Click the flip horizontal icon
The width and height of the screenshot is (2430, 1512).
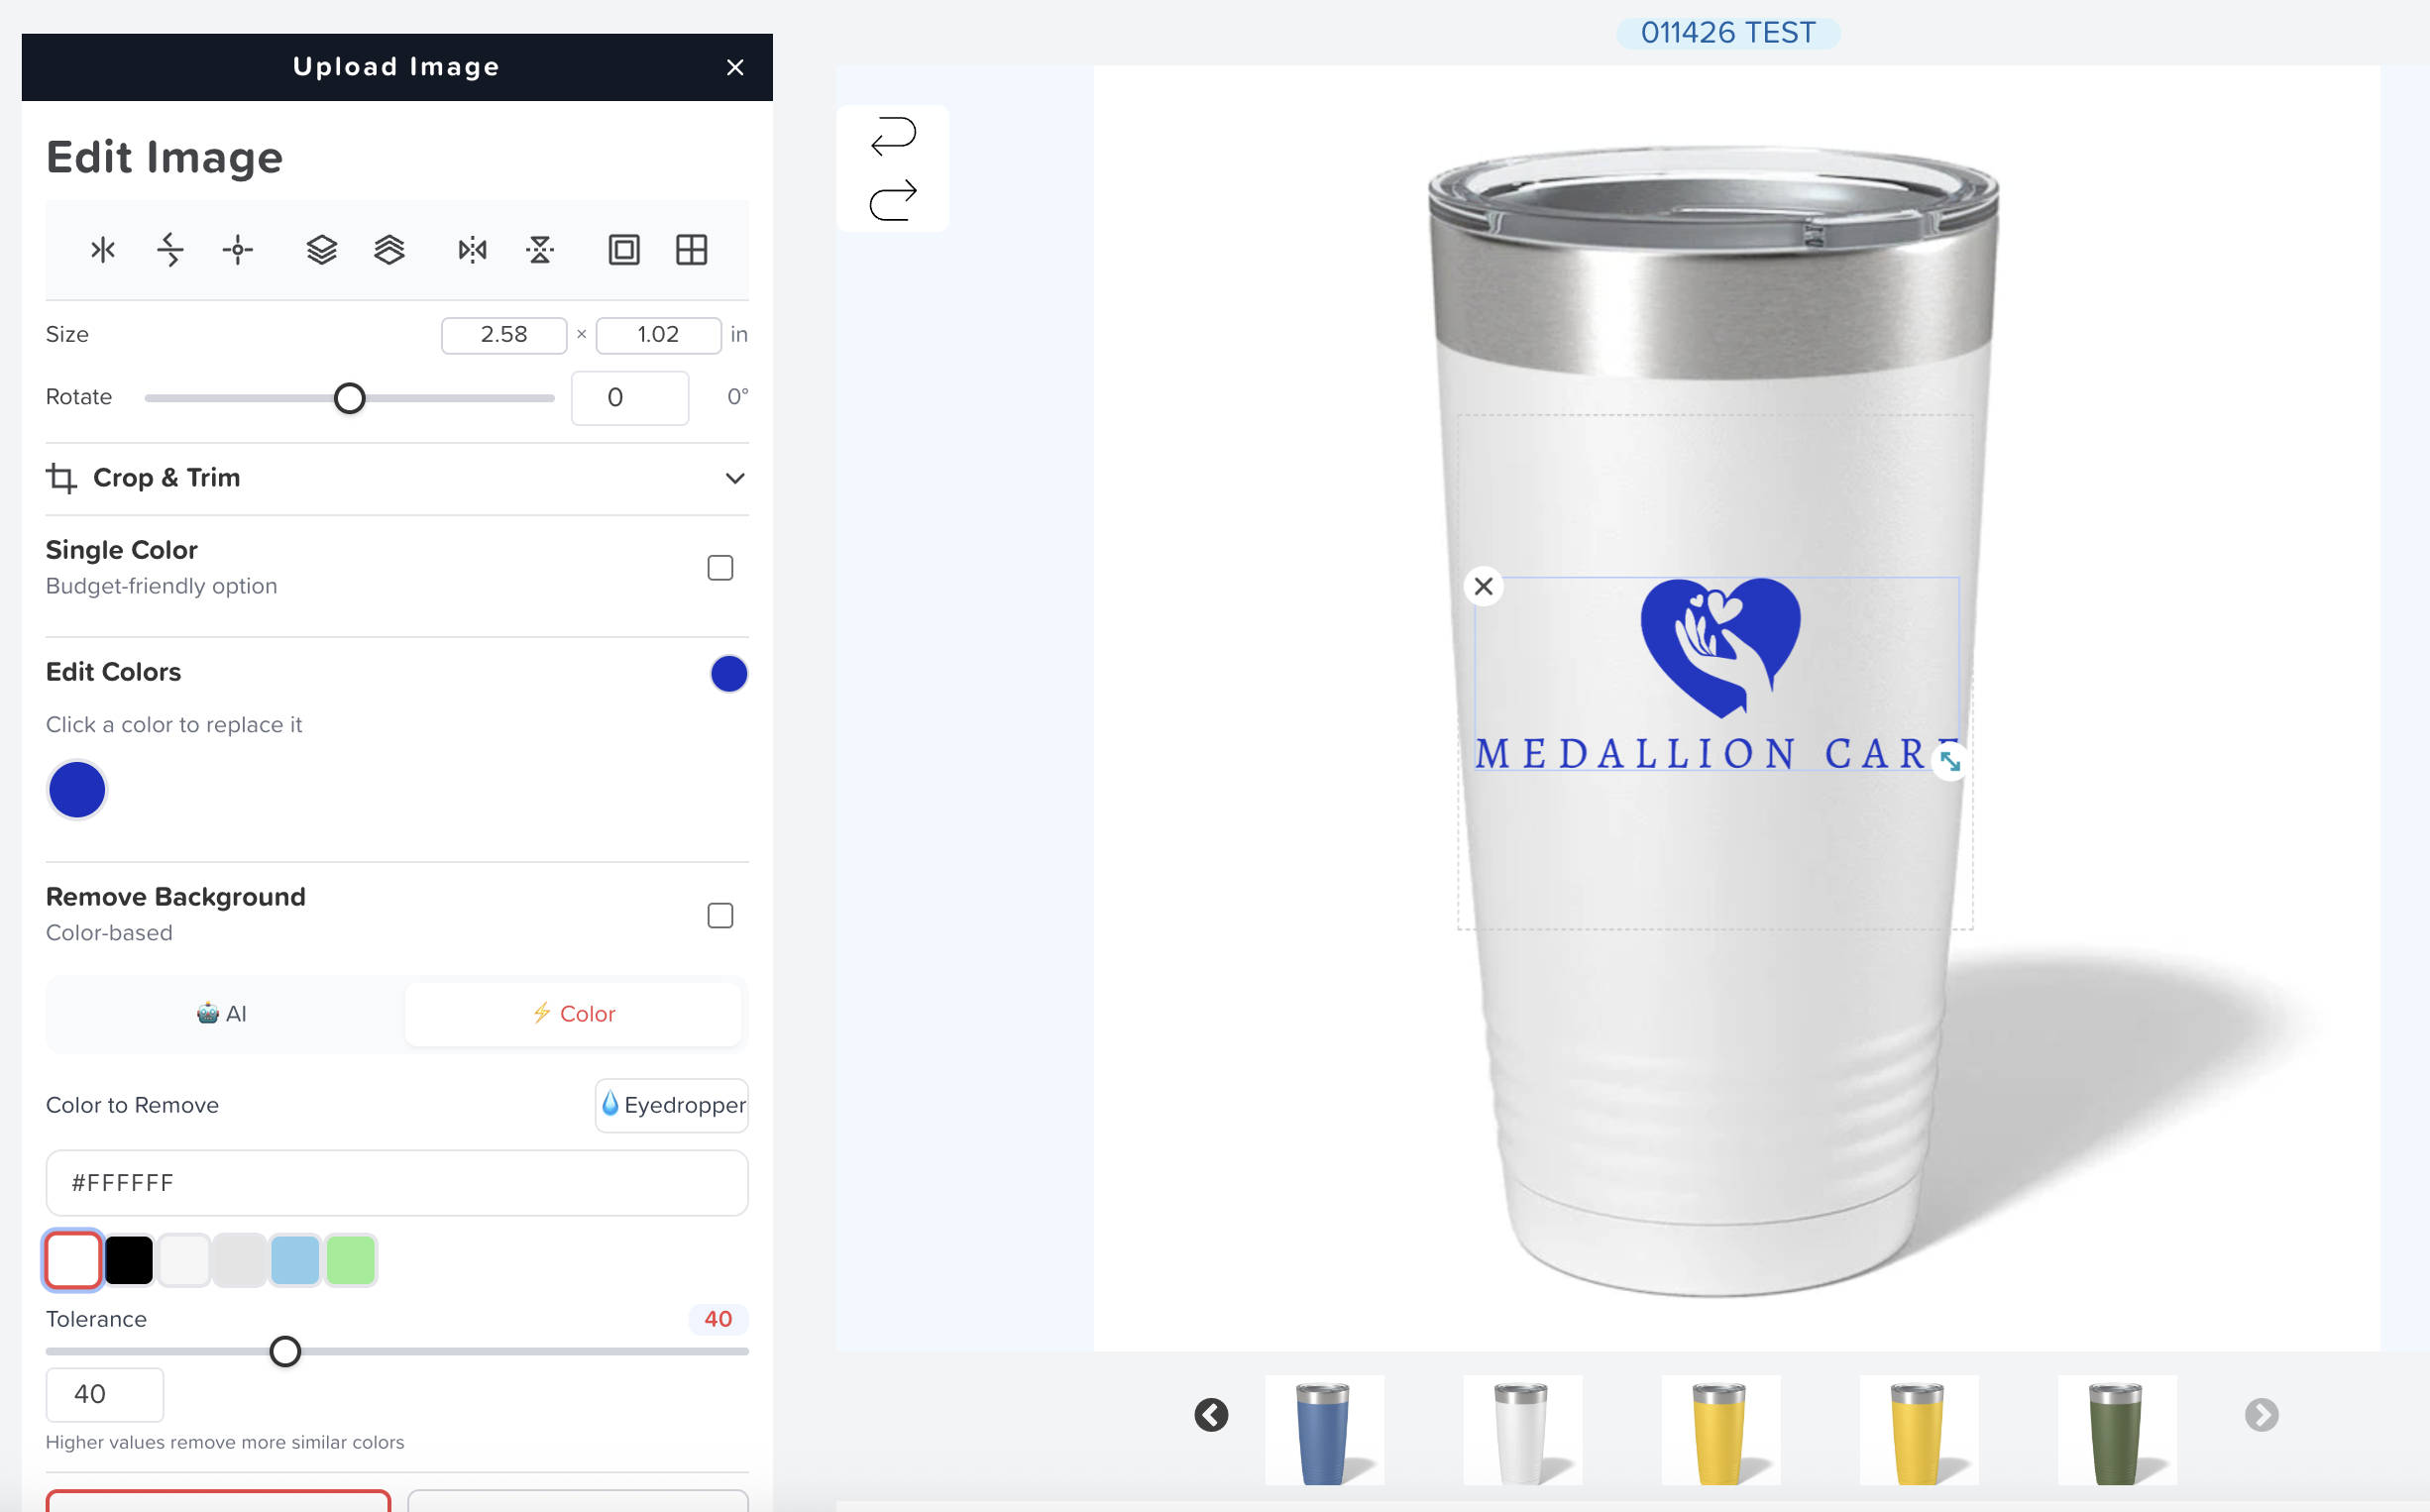click(471, 250)
